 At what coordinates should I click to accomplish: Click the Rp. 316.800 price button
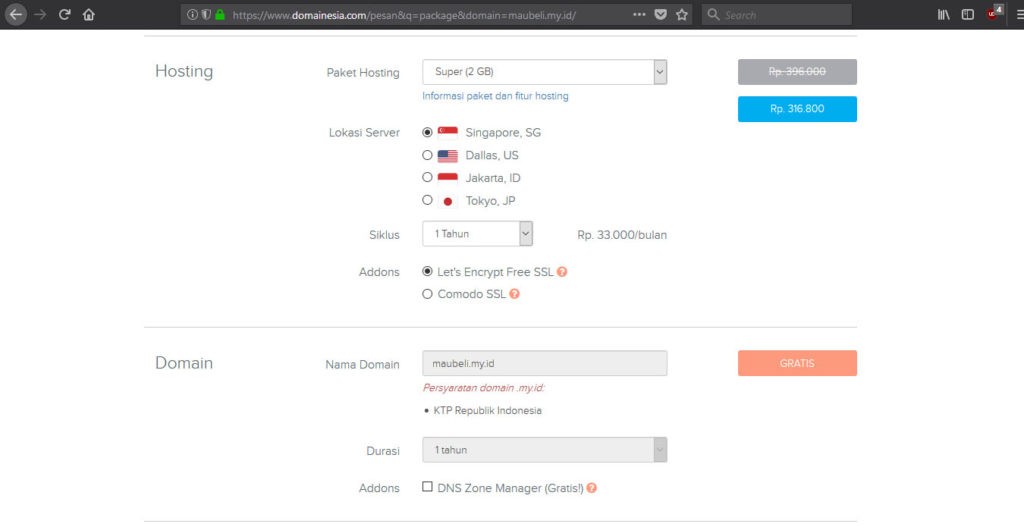[x=797, y=109]
